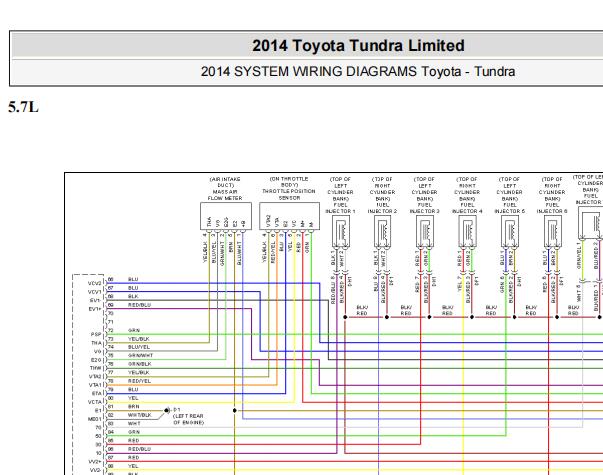Click the "BLU" wire label at pin 67

point(133,288)
